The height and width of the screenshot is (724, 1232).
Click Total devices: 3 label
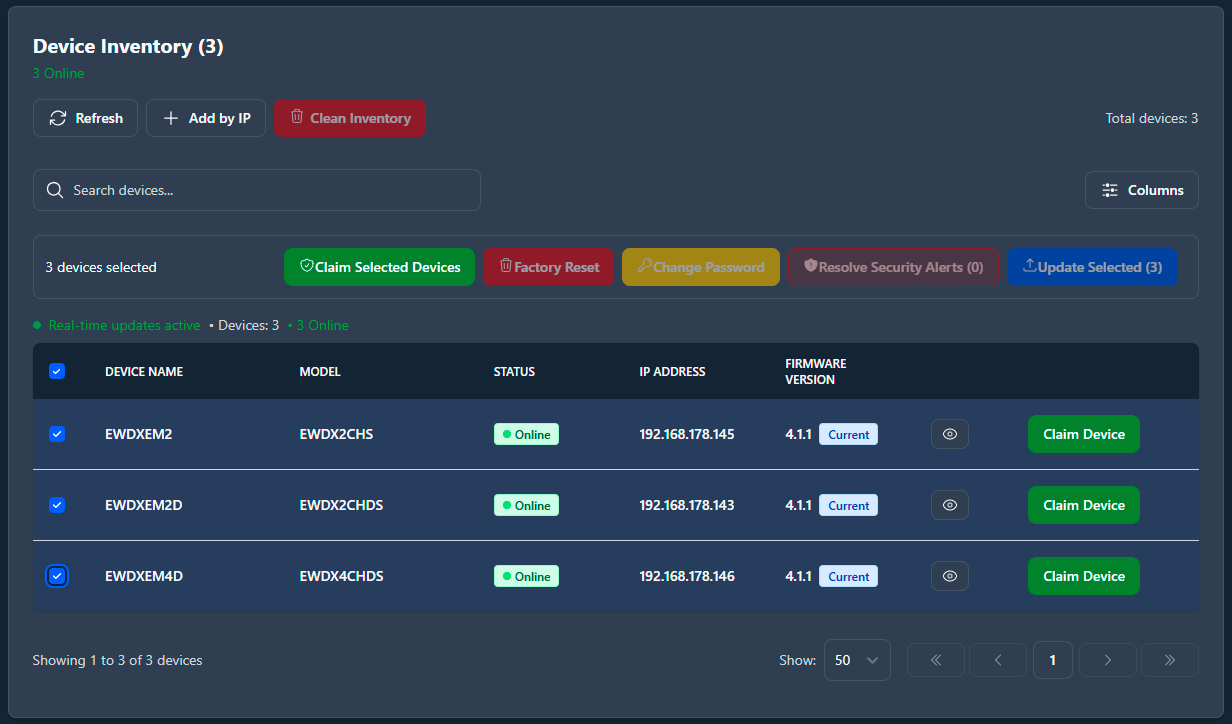point(1152,118)
